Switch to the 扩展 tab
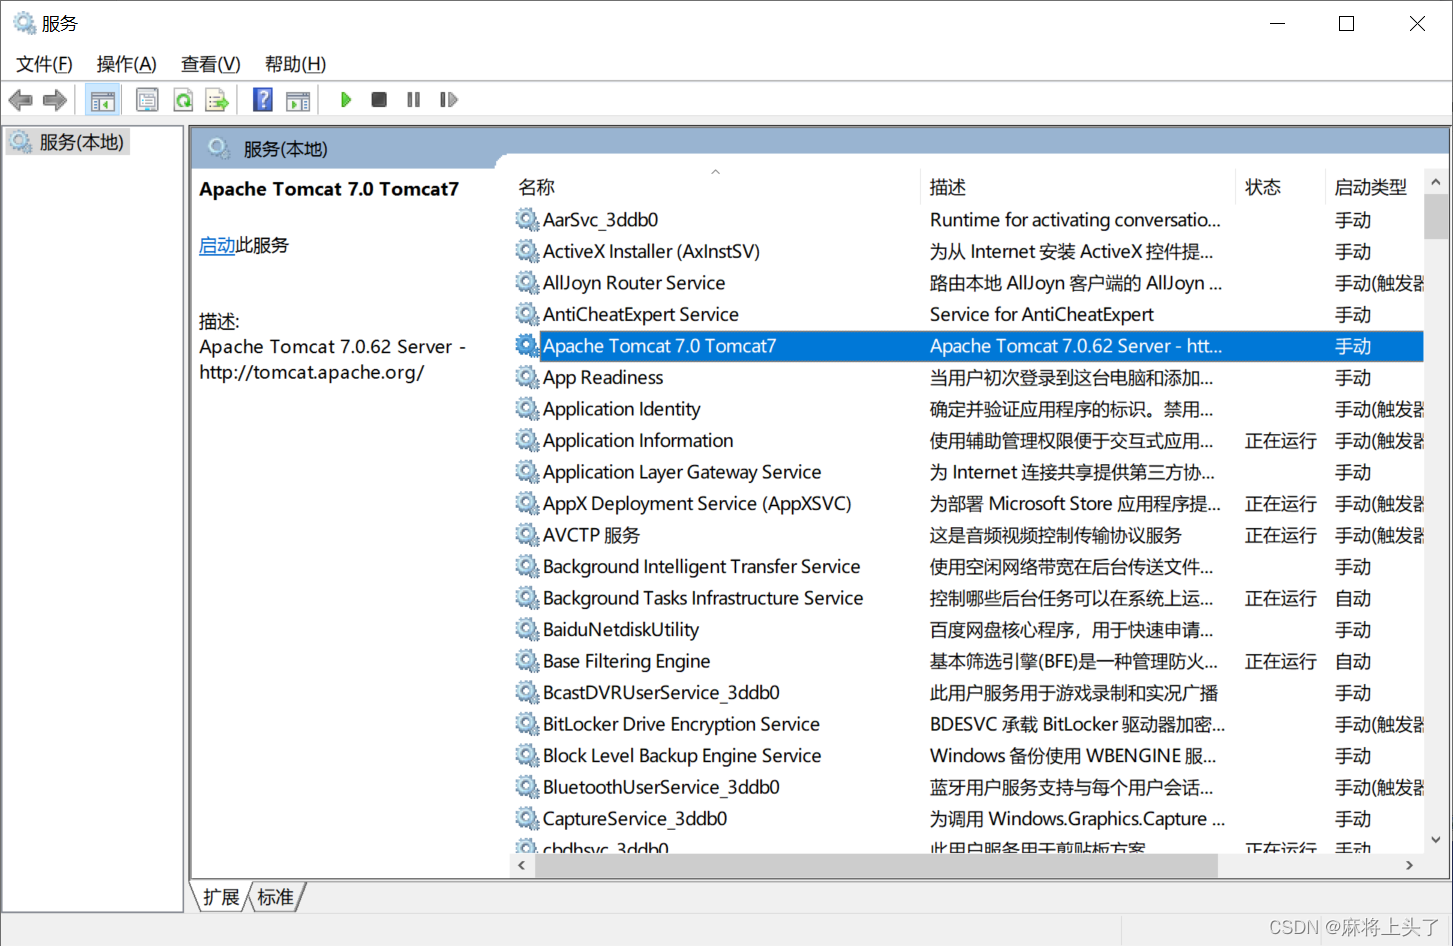This screenshot has width=1453, height=946. (221, 897)
